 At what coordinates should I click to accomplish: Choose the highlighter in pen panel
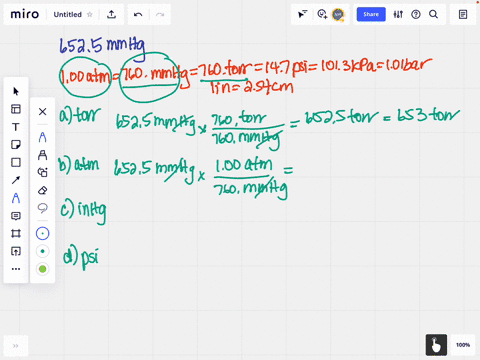42,155
